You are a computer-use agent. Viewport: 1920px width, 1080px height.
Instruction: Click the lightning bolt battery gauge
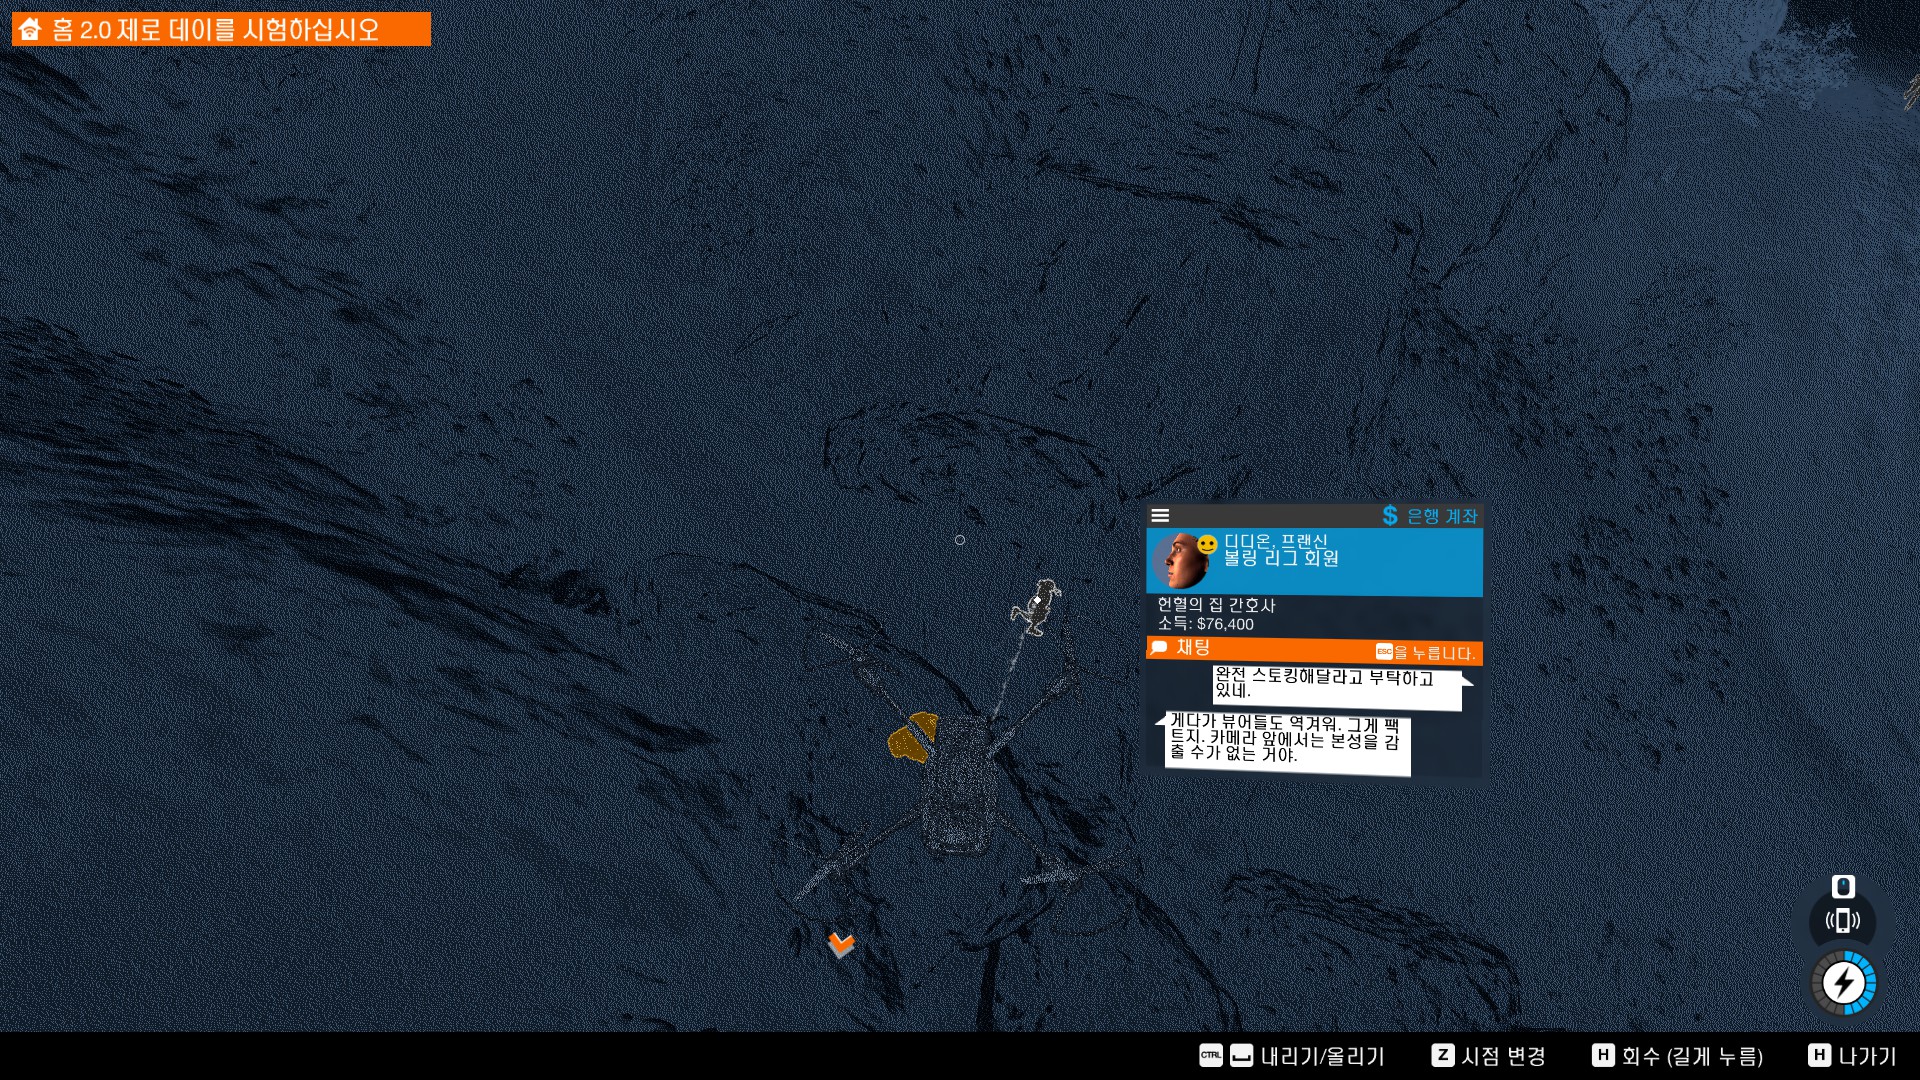[x=1843, y=983]
